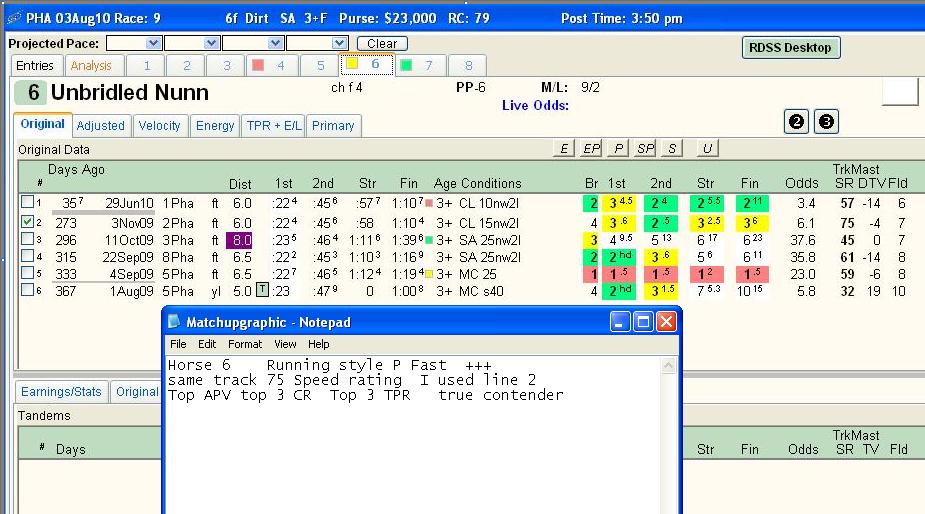Maximize the Matchupgraphic Notepad window
The width and height of the screenshot is (925, 514).
point(643,322)
